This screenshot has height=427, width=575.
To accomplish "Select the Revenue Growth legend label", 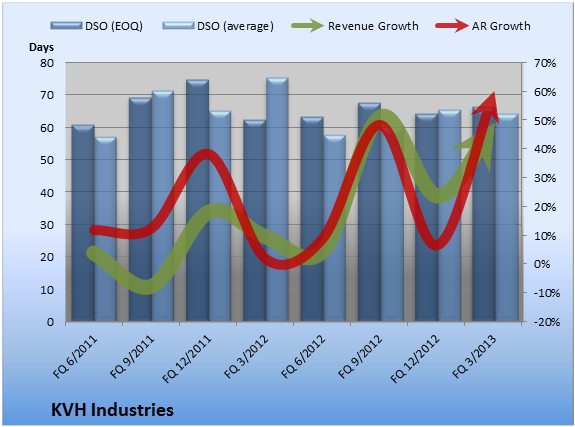I will pos(373,26).
